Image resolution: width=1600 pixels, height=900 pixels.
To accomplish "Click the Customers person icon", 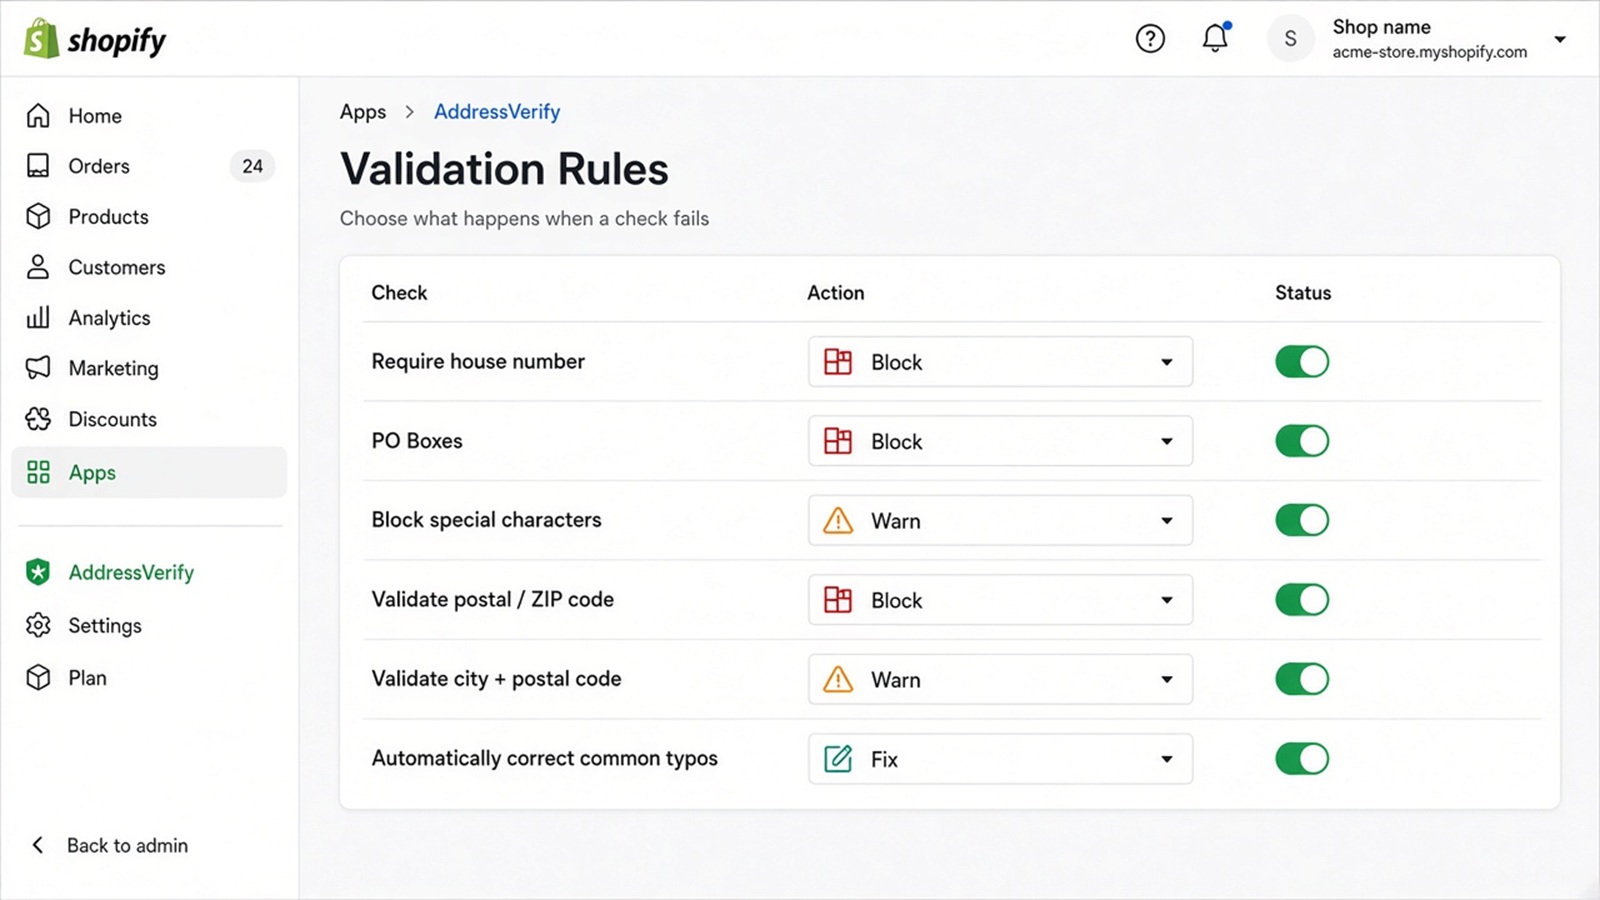I will 38,267.
